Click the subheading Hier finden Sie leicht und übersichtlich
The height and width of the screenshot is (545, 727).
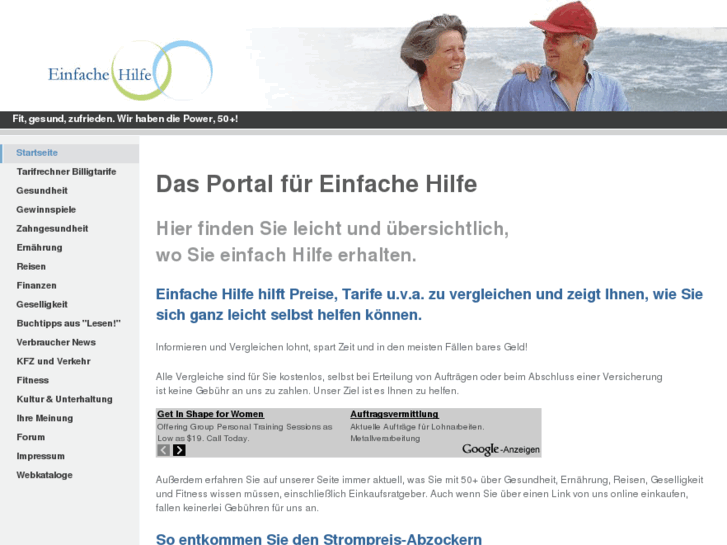coord(332,242)
